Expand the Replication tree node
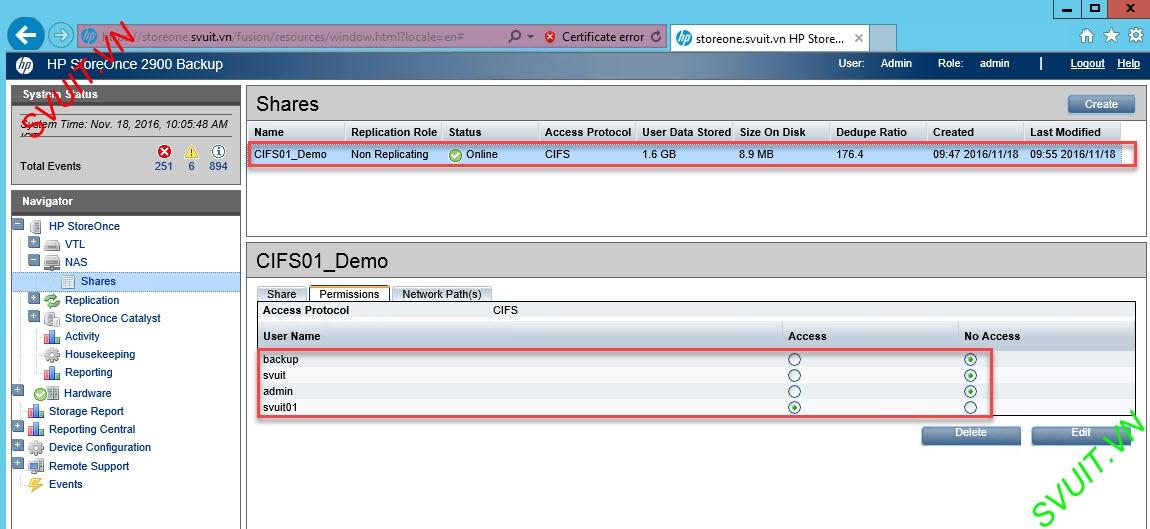1150x529 pixels. tap(34, 298)
